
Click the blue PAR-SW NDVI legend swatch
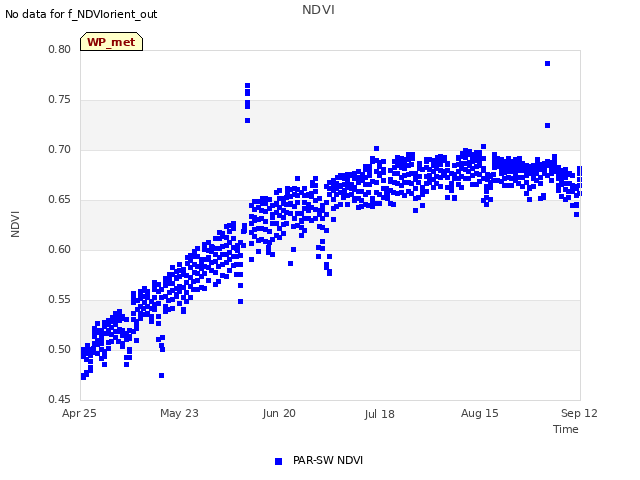278,461
